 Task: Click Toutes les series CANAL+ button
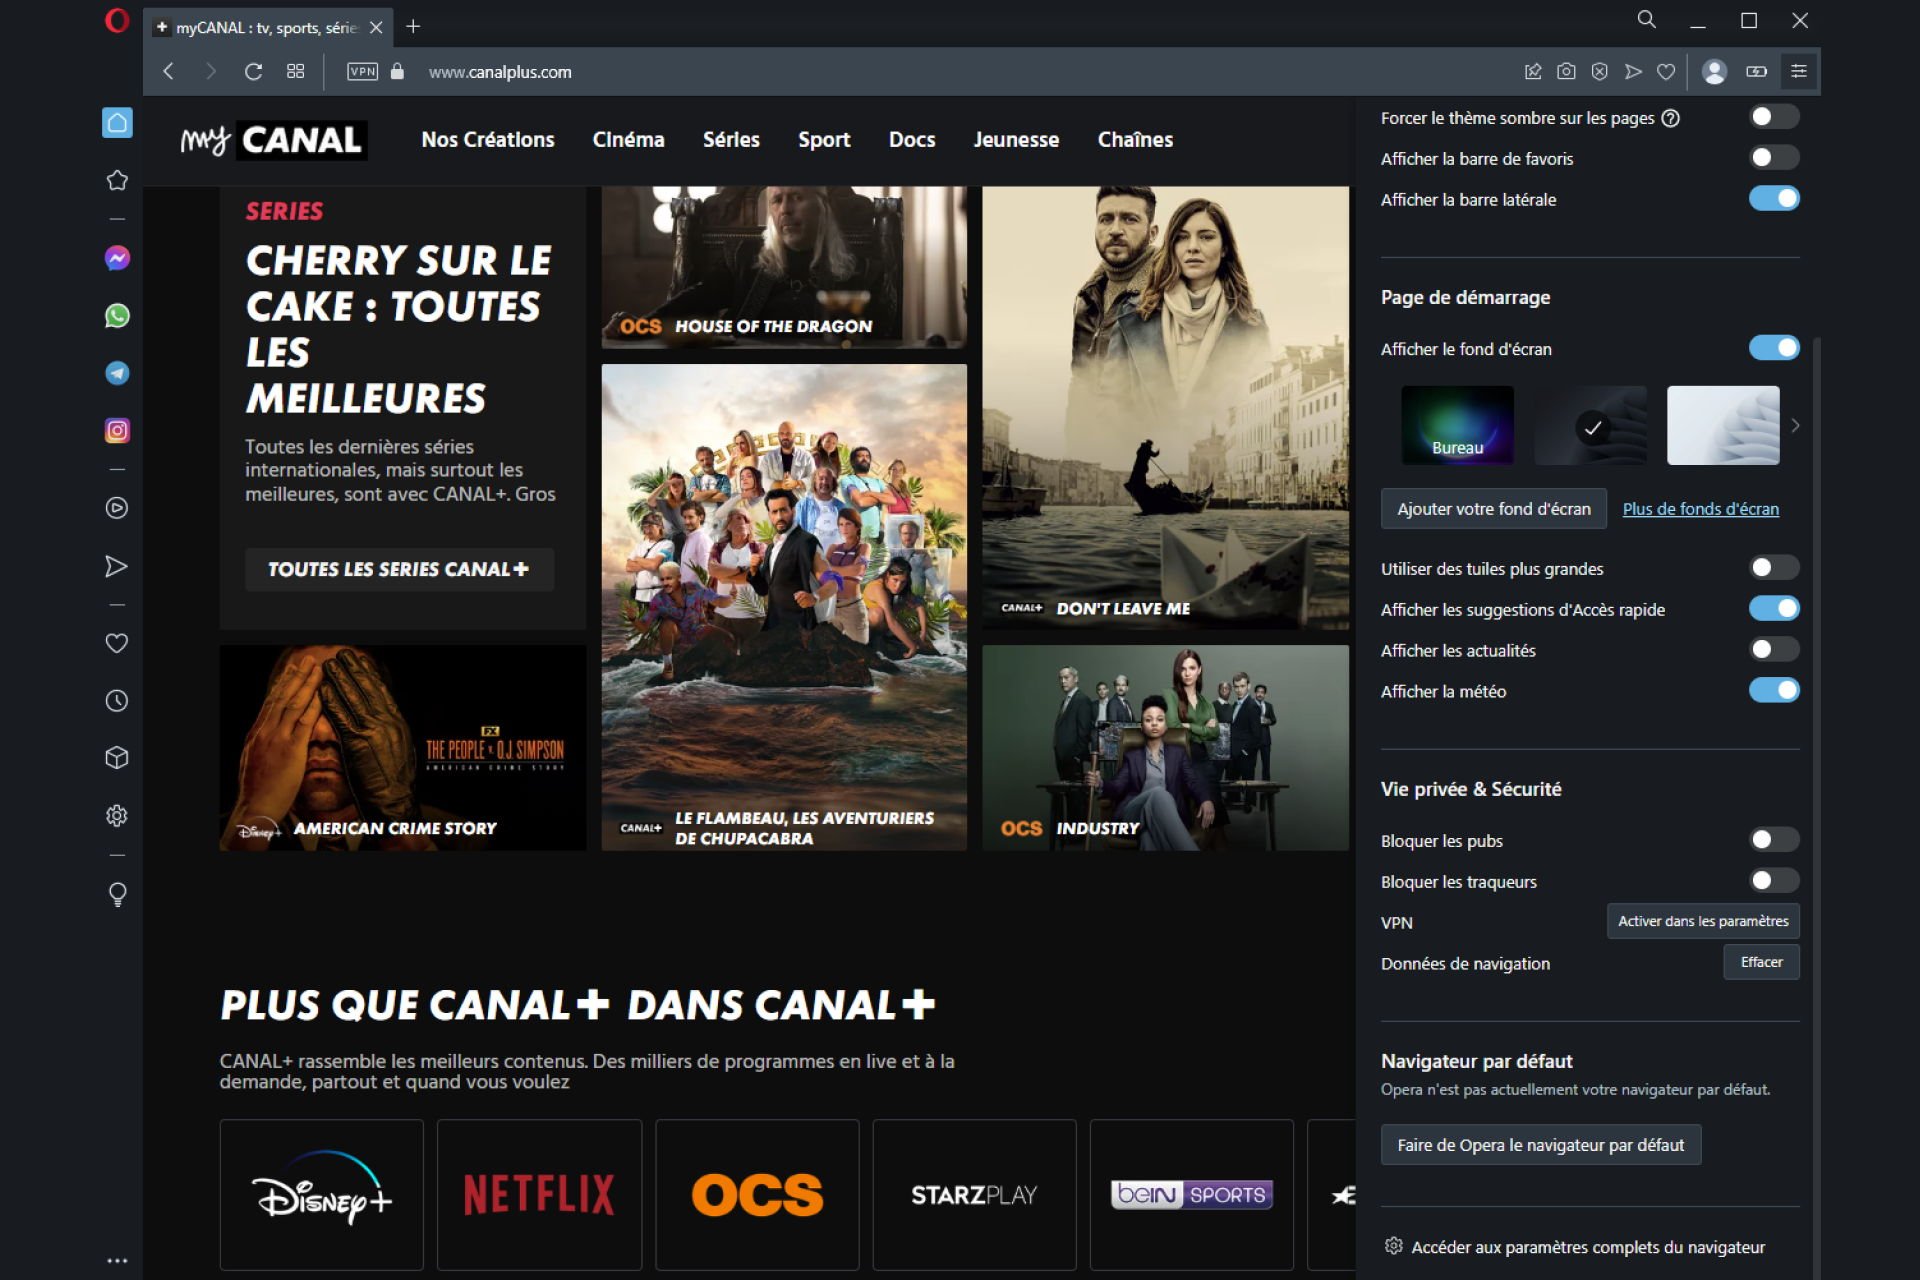399,569
